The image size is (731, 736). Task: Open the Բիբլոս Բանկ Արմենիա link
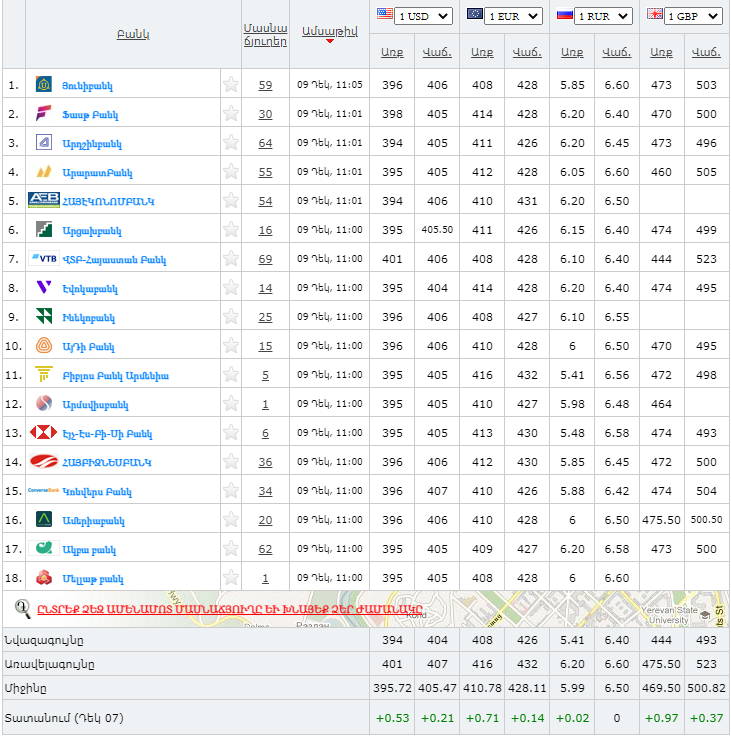point(115,376)
